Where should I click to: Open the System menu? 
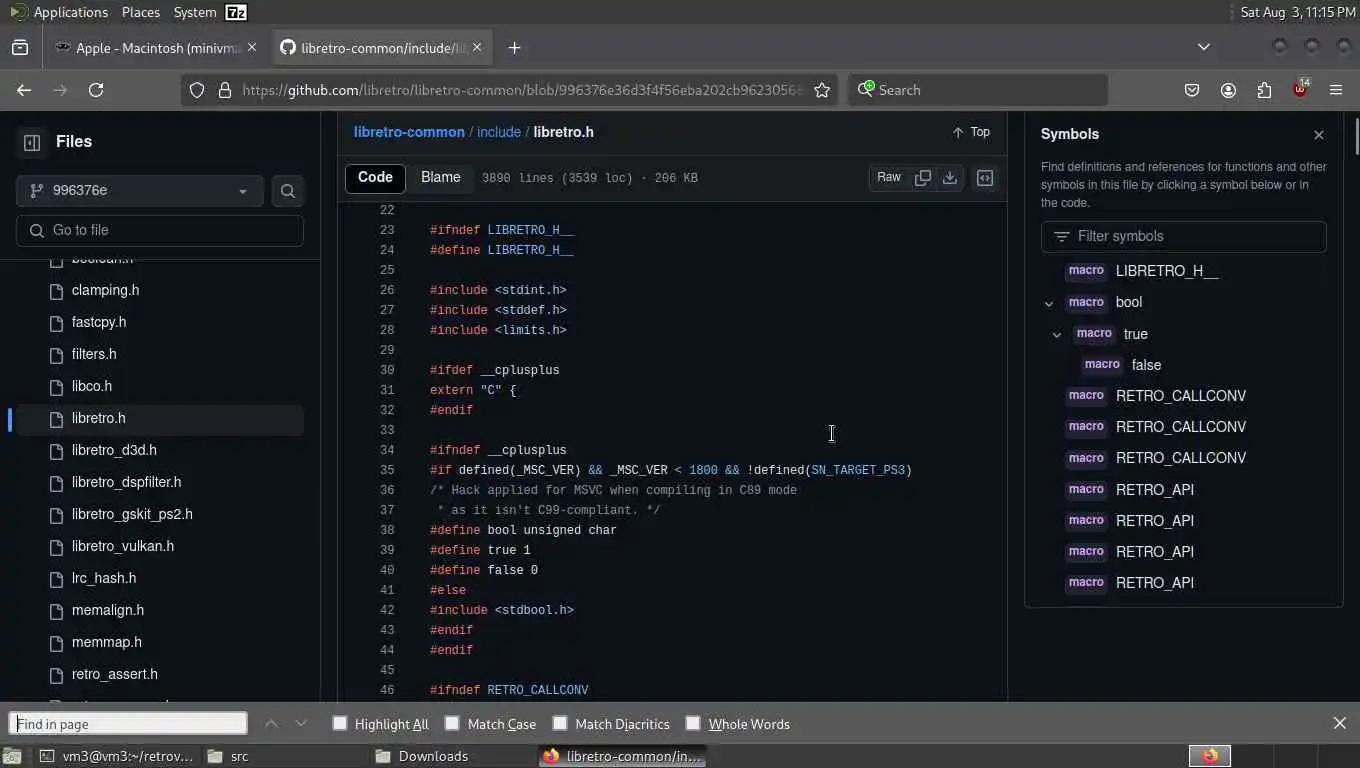point(194,12)
